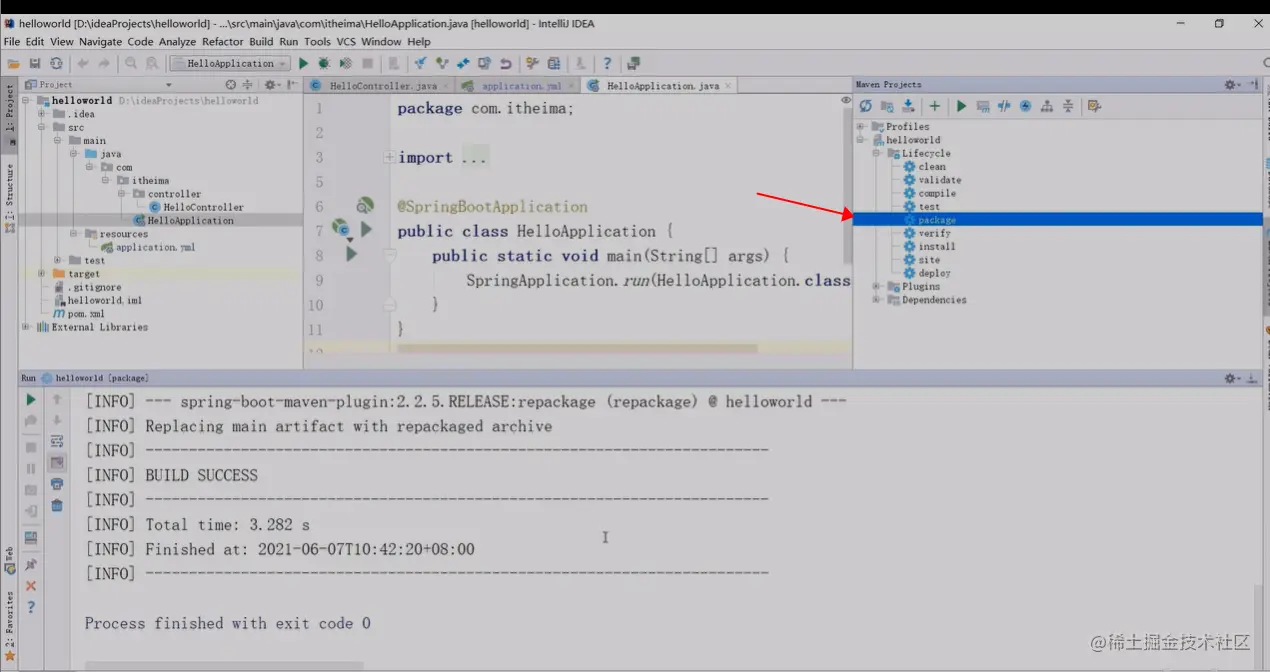Toggle Skip Tests mode icon in Maven panel
Image resolution: width=1270 pixels, height=672 pixels.
tap(1025, 106)
